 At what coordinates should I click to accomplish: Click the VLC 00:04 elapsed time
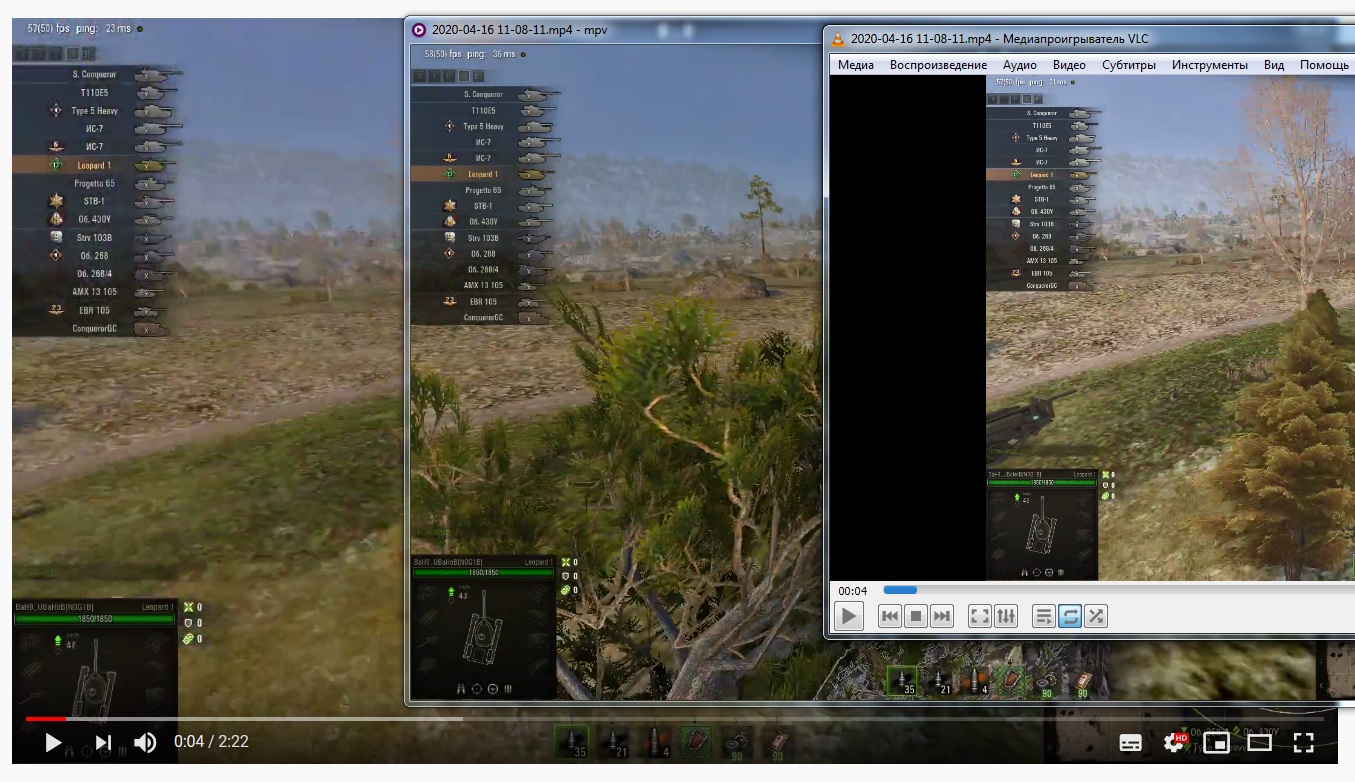pos(853,590)
